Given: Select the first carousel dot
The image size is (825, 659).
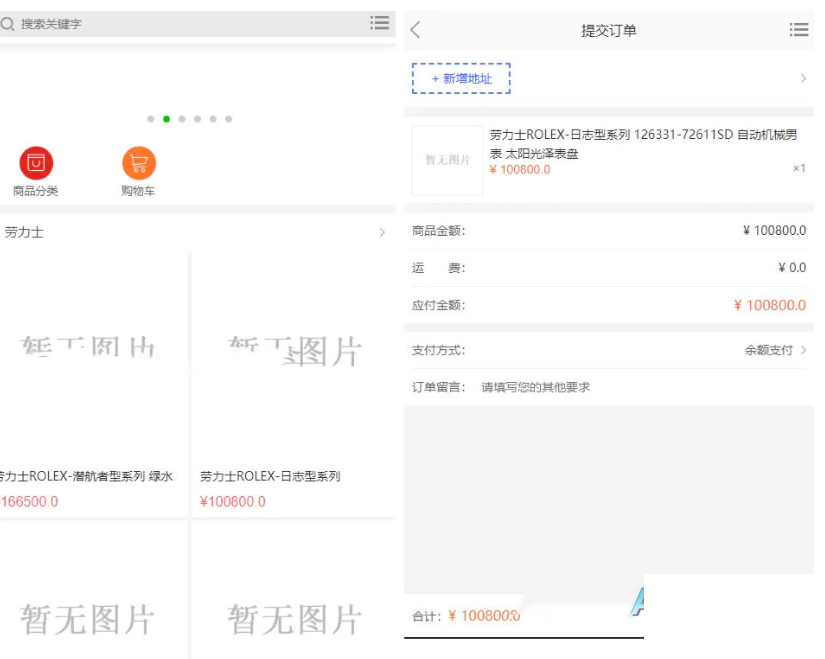Looking at the screenshot, I should click(x=151, y=119).
